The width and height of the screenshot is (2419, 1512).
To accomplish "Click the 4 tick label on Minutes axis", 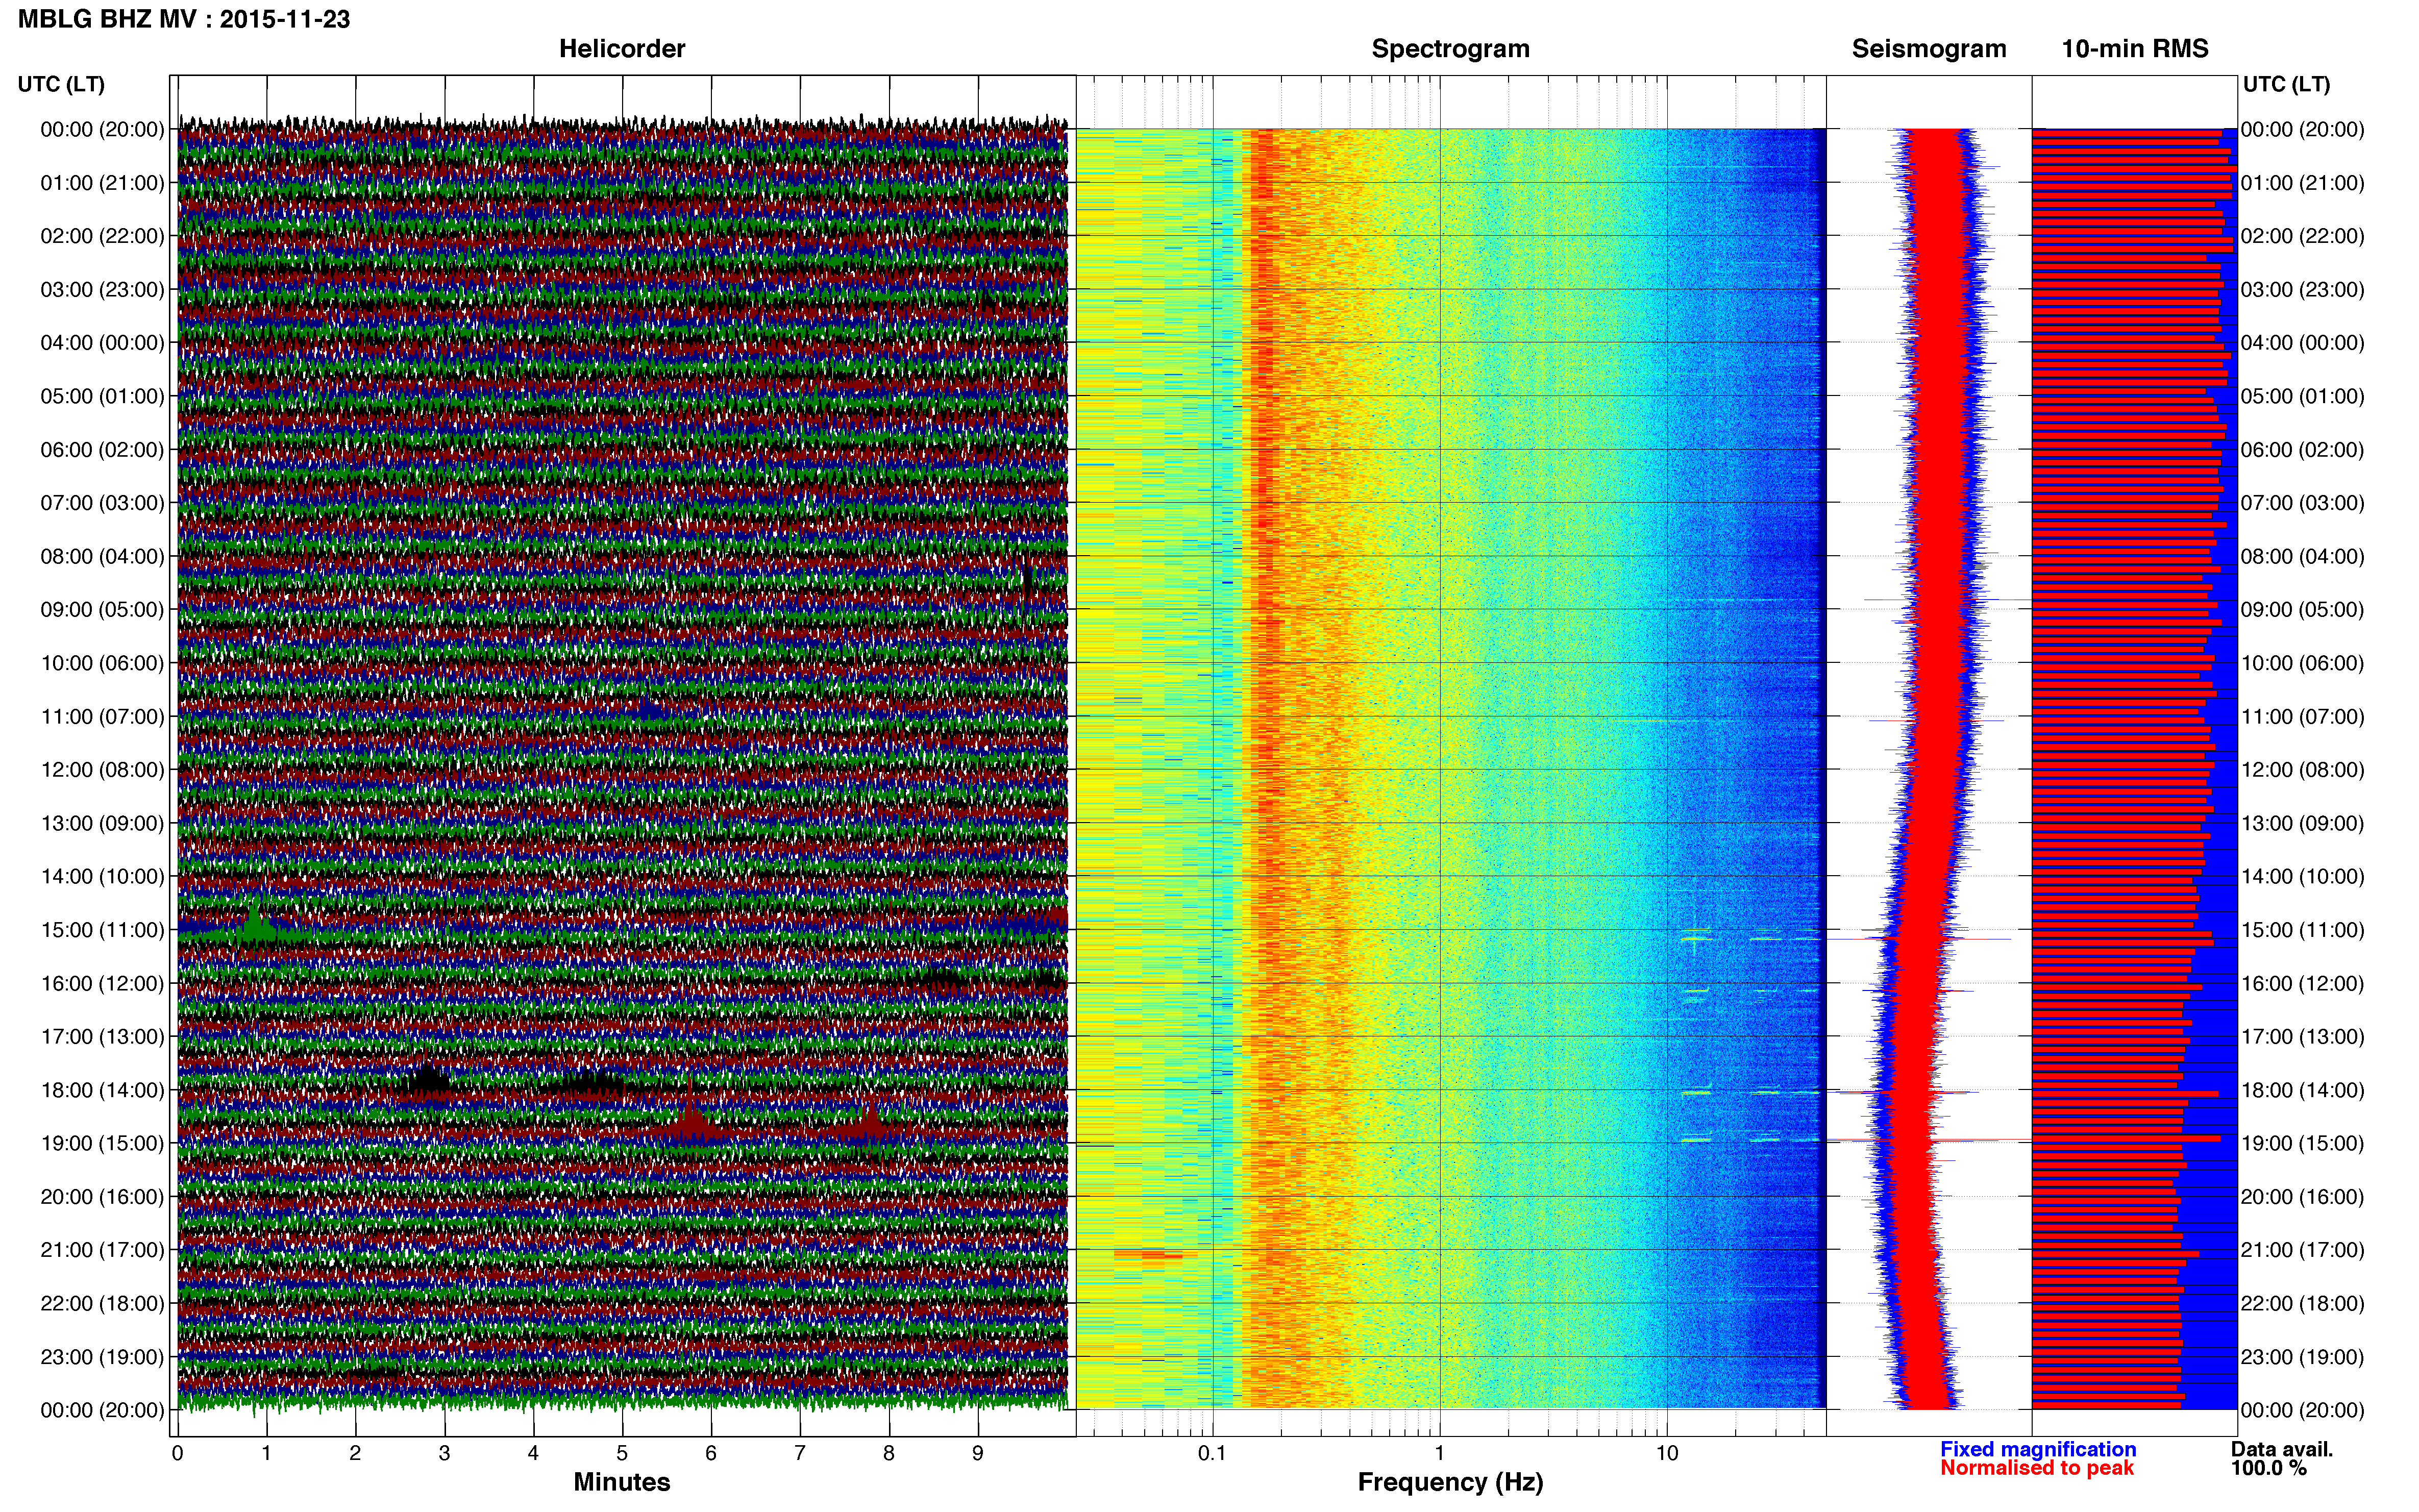I will 533,1453.
